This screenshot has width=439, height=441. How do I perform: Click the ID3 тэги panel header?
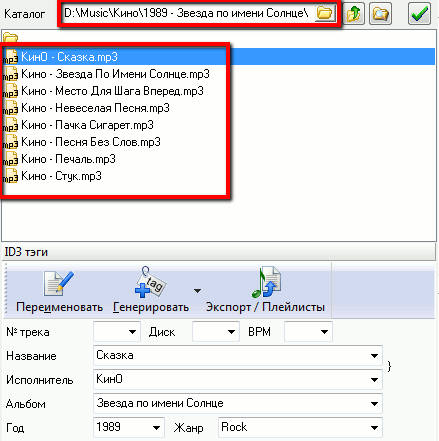click(x=219, y=252)
